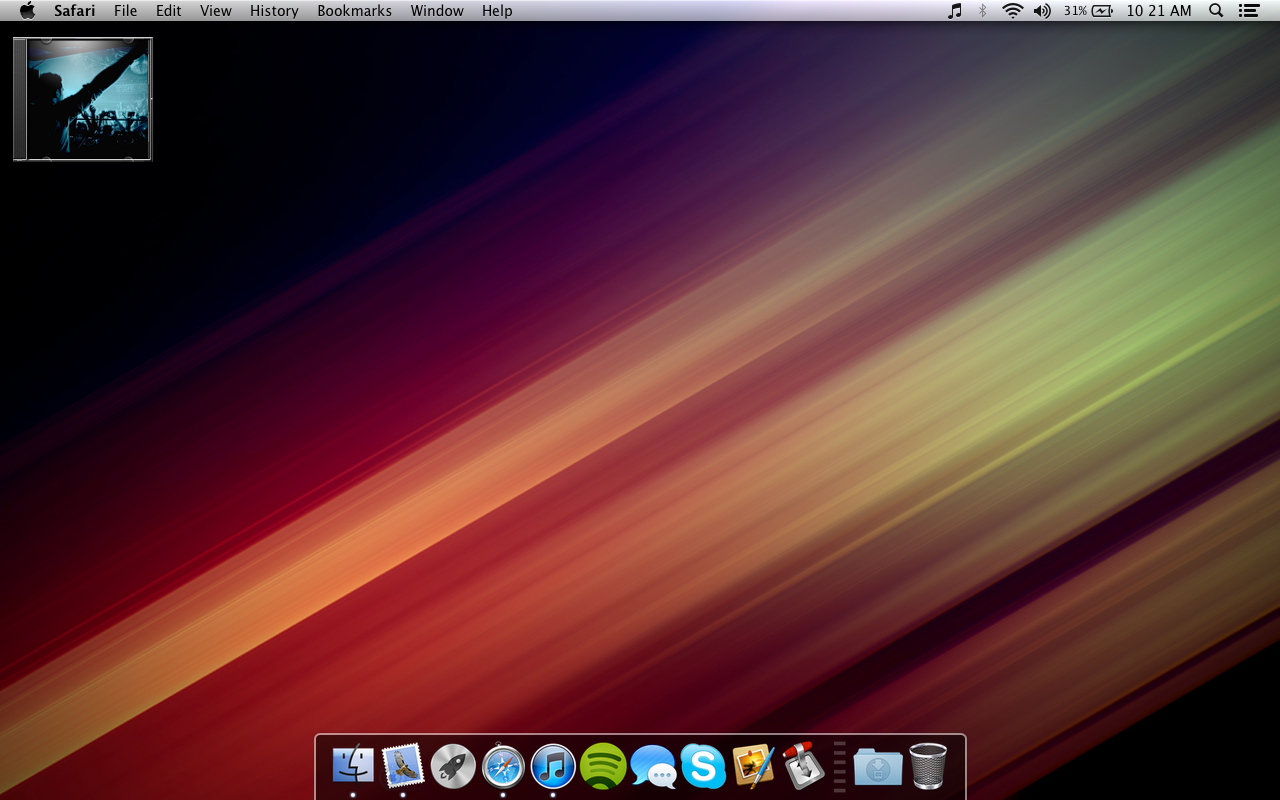Open the Safari application menu
The width and height of the screenshot is (1280, 800).
(75, 11)
